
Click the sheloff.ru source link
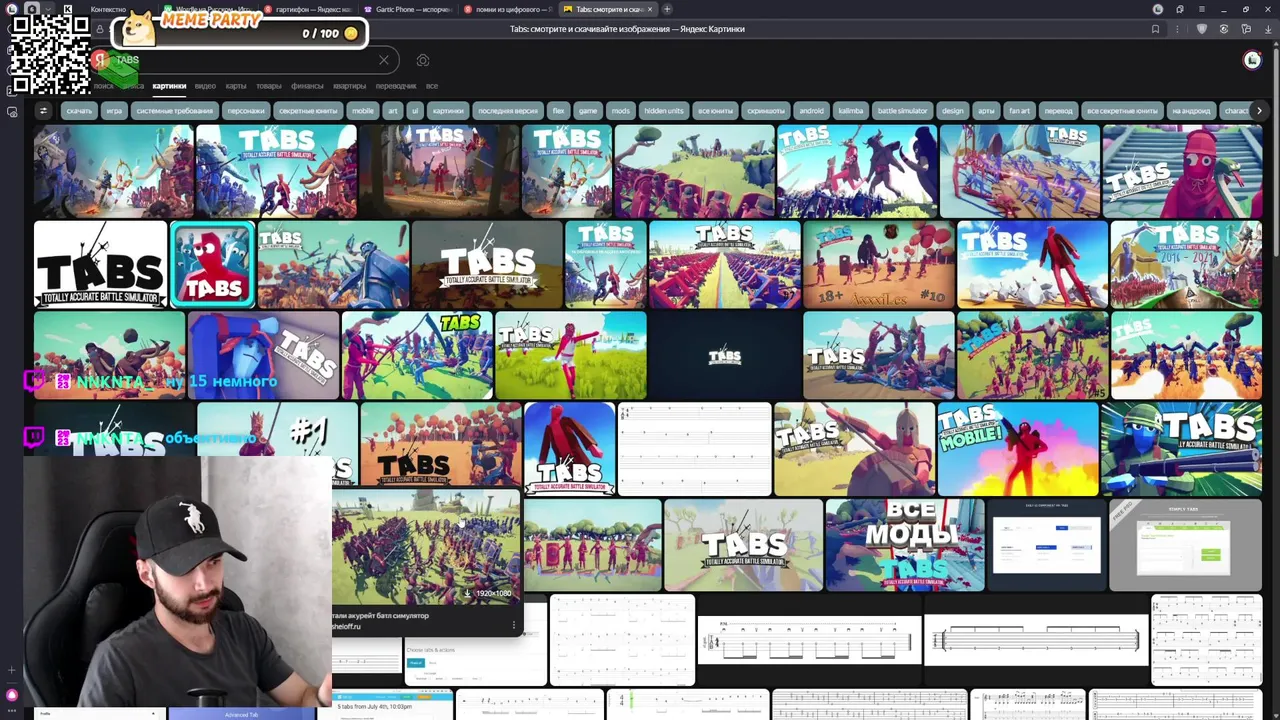tap(346, 626)
